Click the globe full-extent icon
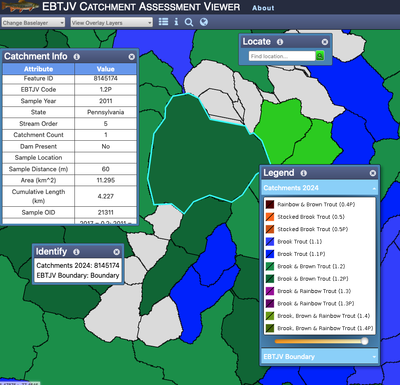The height and width of the screenshot is (385, 400). pos(204,22)
